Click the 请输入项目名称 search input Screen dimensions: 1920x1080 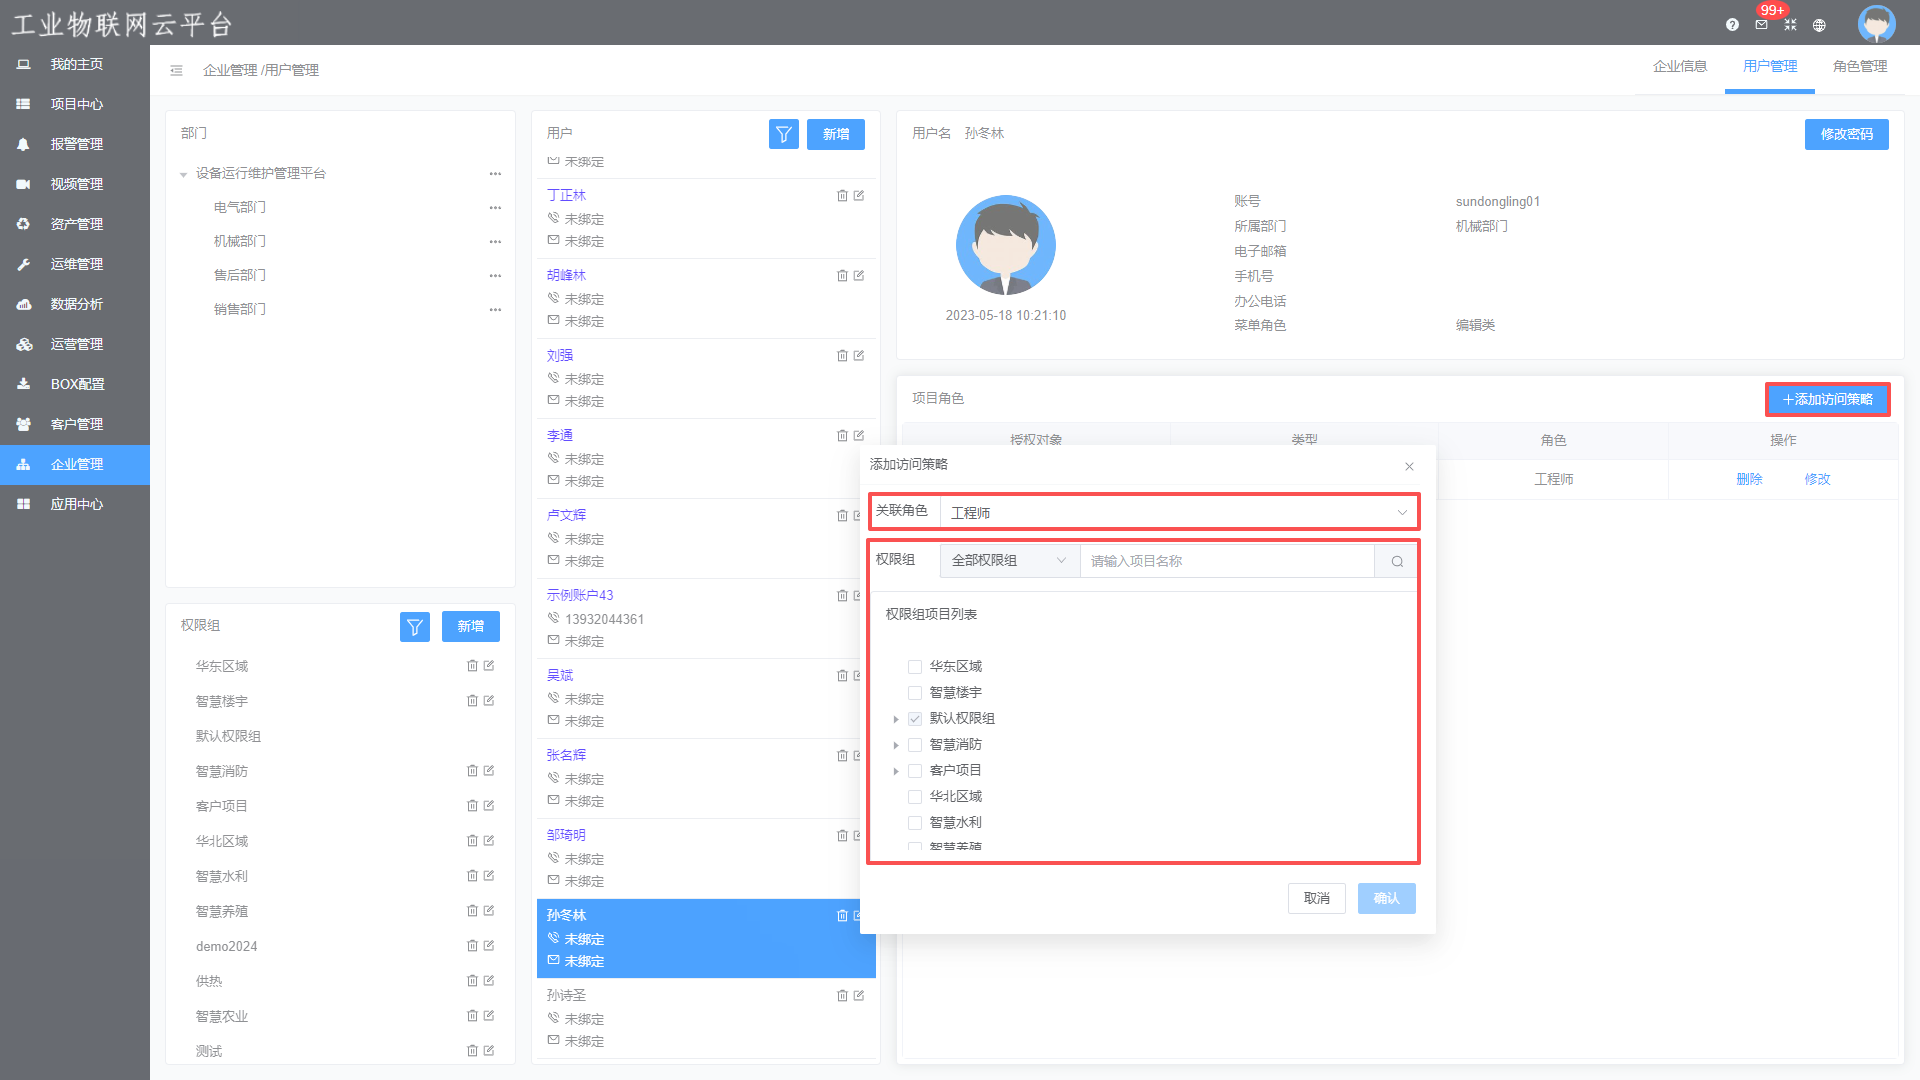pos(1226,562)
